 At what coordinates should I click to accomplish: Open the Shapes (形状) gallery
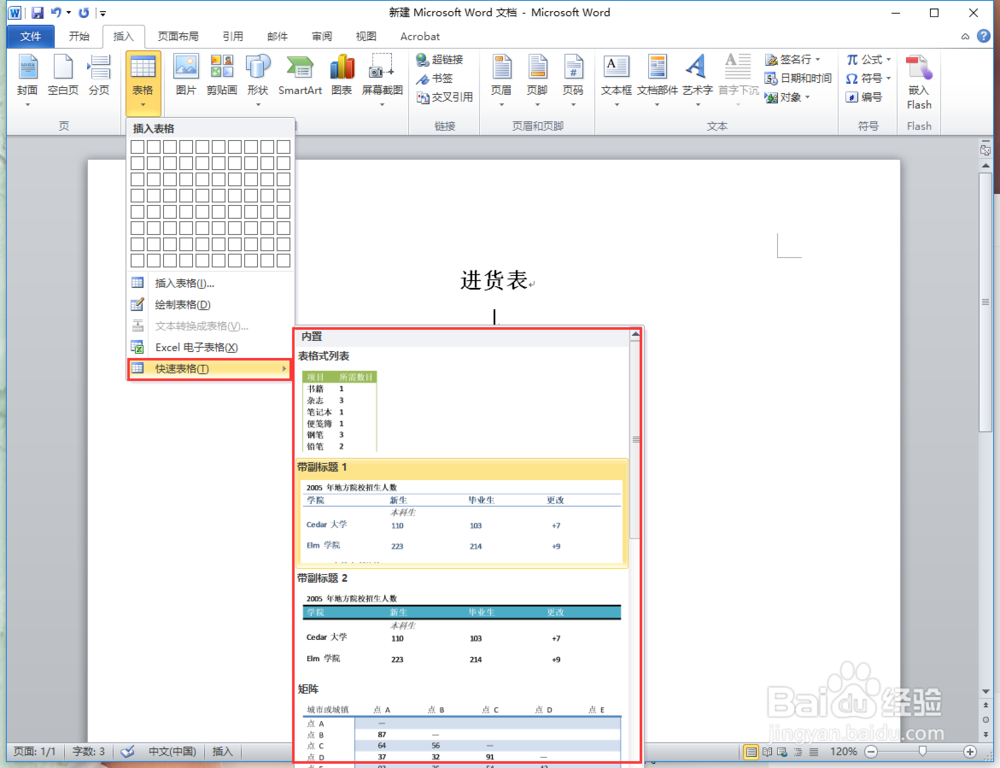[258, 80]
